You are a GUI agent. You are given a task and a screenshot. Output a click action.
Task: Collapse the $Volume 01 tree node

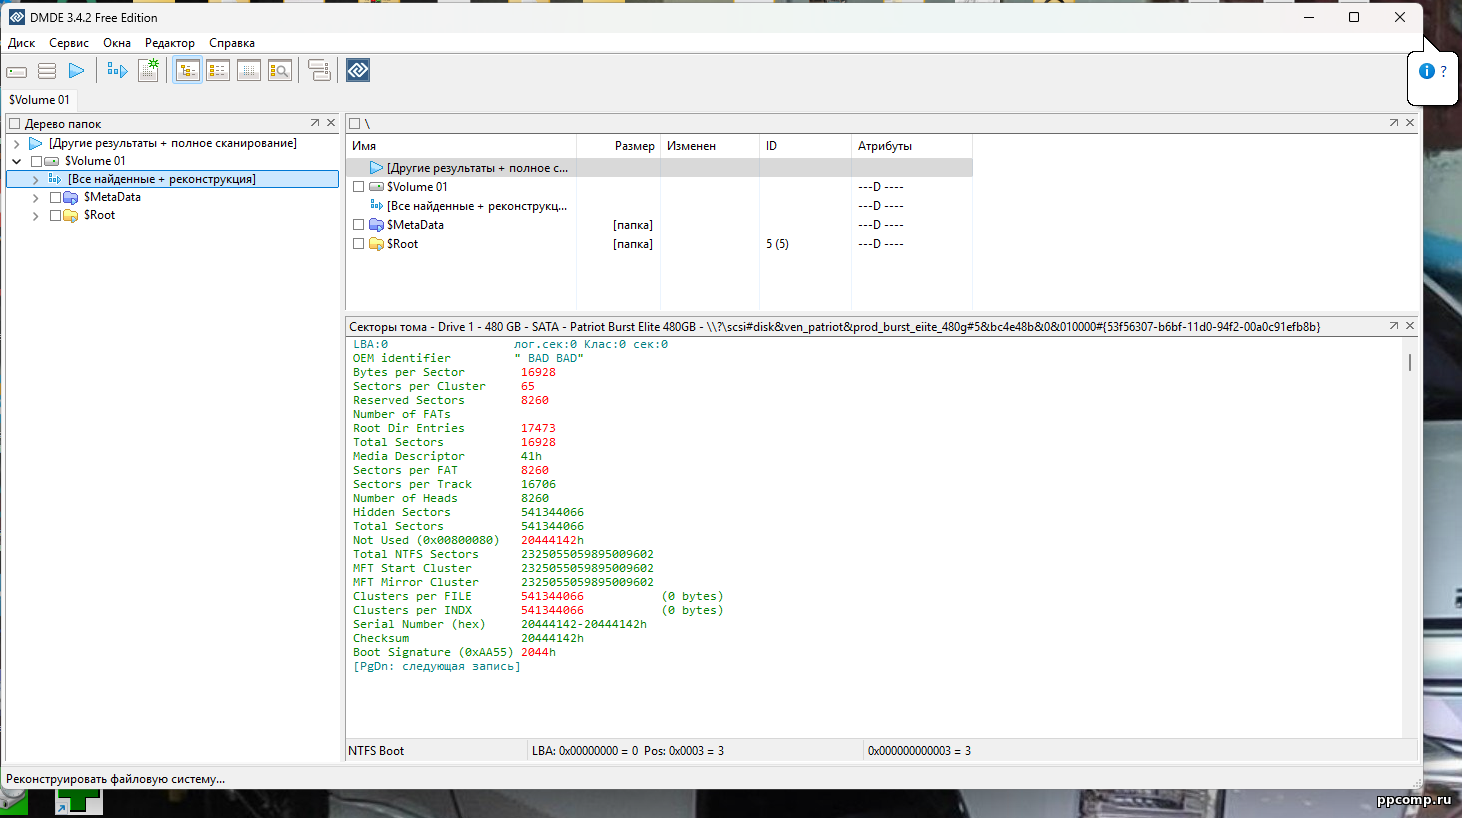[x=17, y=161]
